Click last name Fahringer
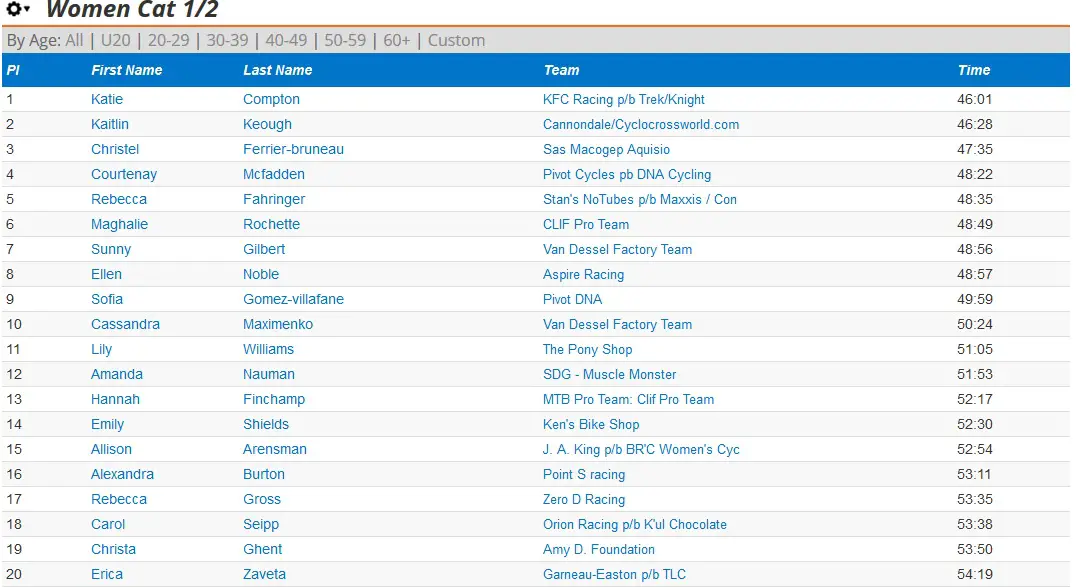1081x587 pixels. pos(274,199)
